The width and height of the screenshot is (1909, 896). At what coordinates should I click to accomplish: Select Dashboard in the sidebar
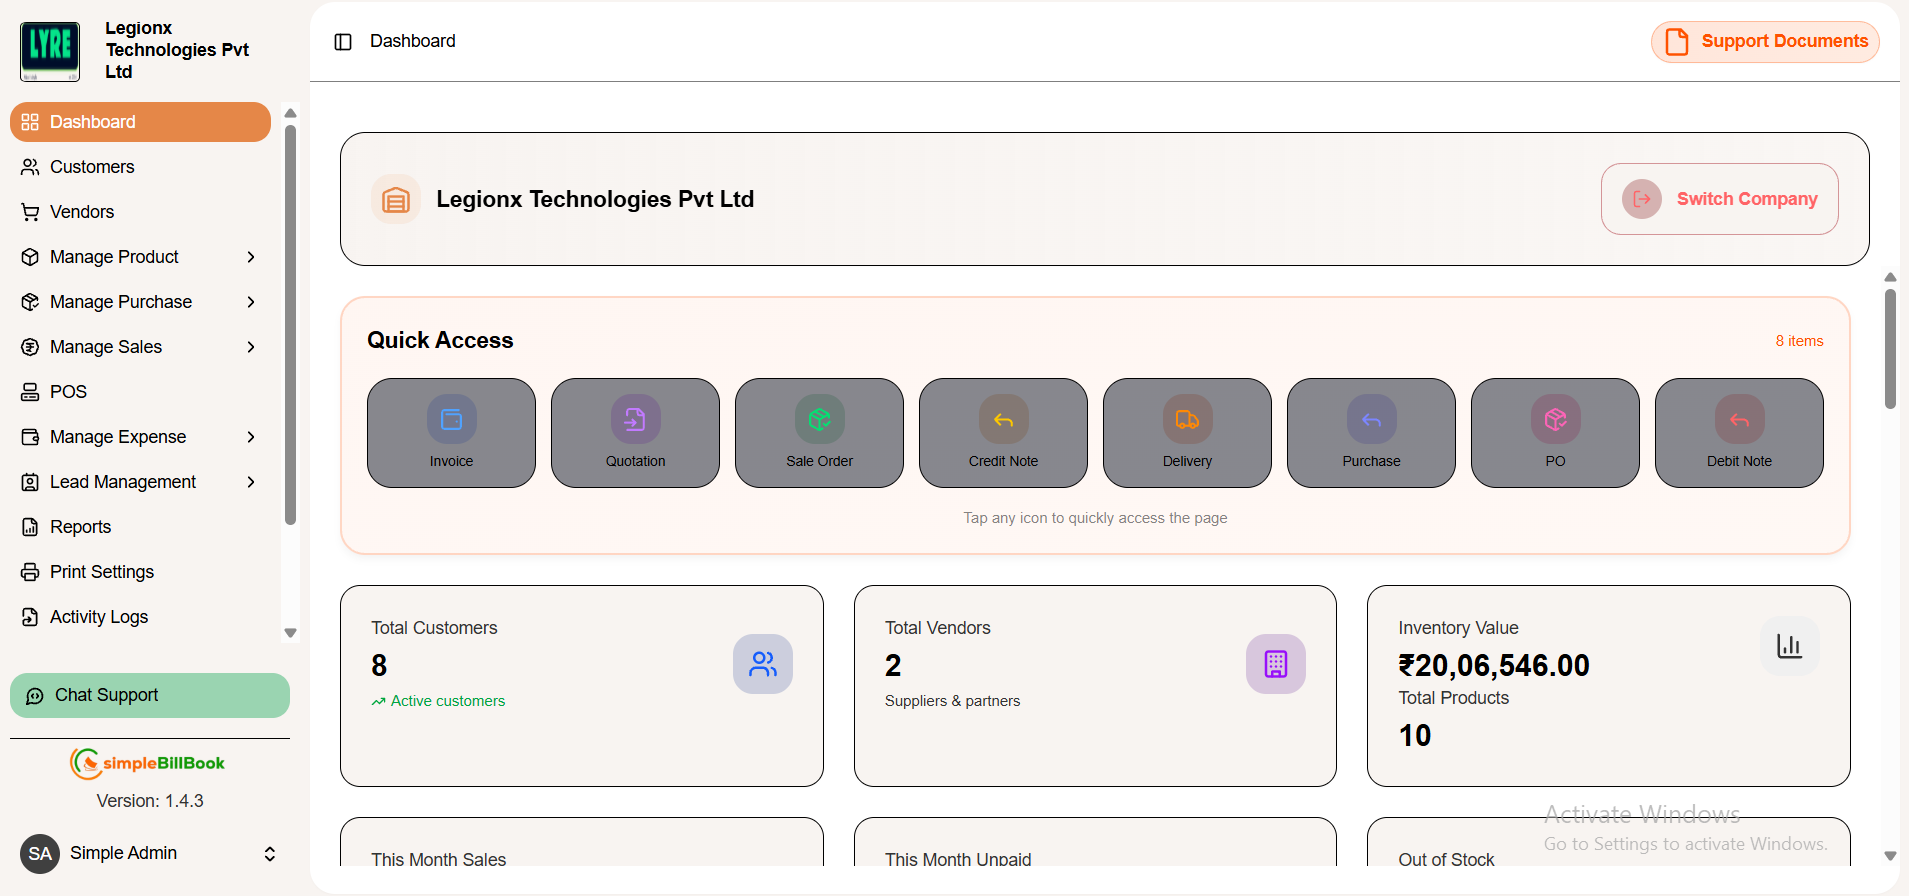click(x=140, y=122)
